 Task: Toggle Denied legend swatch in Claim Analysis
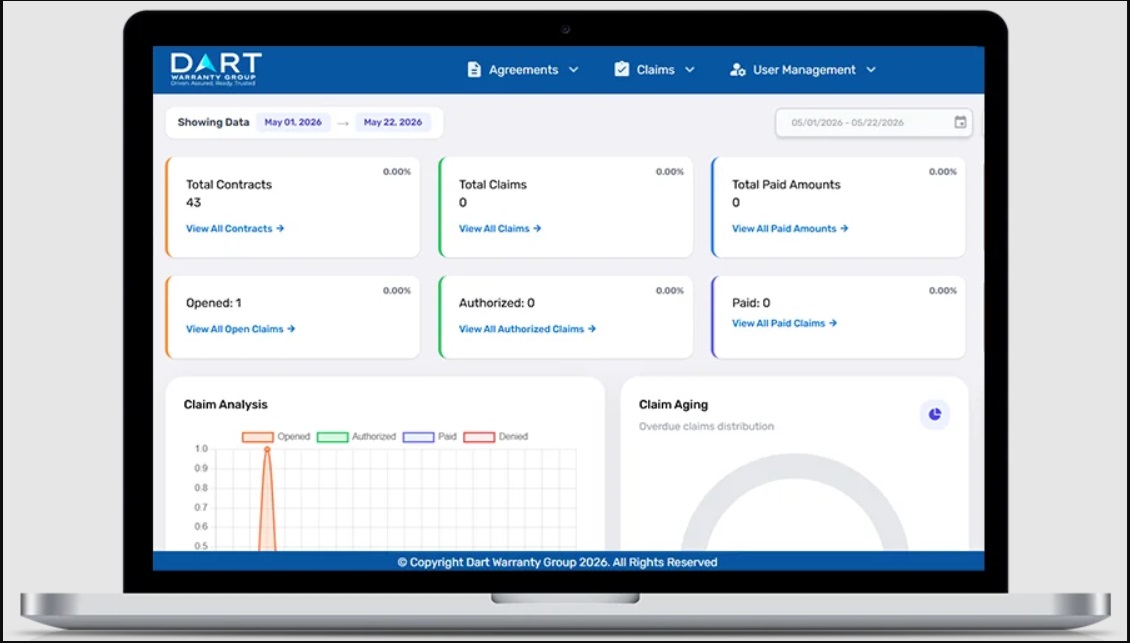(479, 437)
